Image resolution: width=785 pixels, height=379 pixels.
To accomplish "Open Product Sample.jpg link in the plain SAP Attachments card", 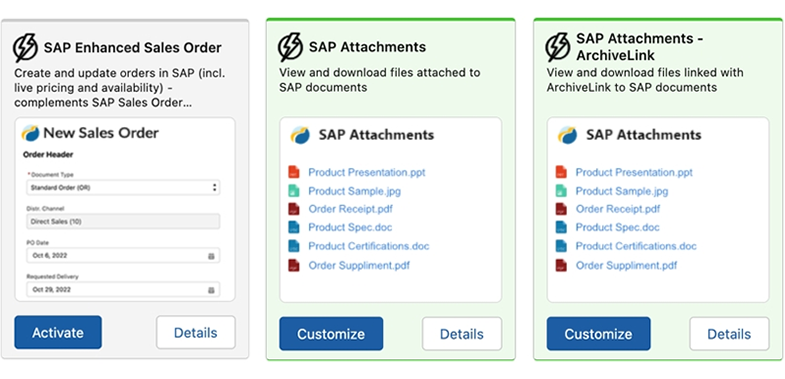I will click(x=354, y=191).
